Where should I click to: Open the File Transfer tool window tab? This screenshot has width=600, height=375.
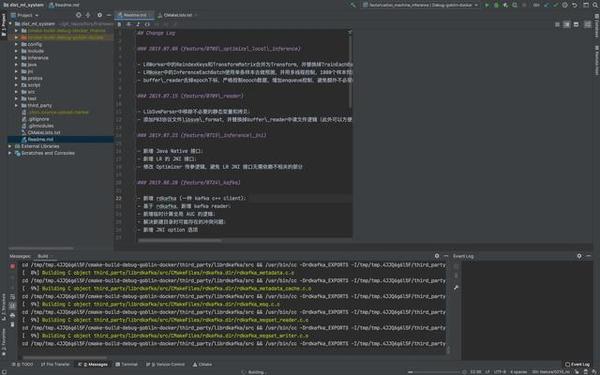[x=55, y=364]
